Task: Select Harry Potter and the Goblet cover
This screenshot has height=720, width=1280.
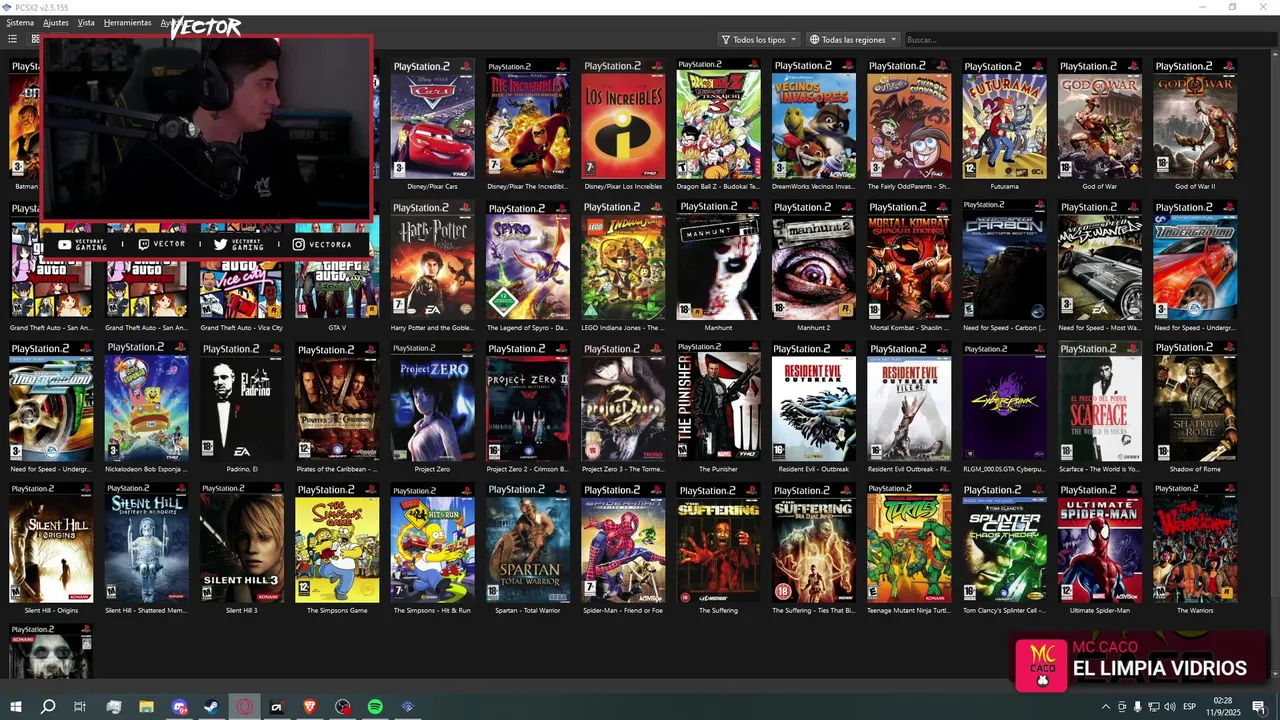Action: pyautogui.click(x=432, y=260)
